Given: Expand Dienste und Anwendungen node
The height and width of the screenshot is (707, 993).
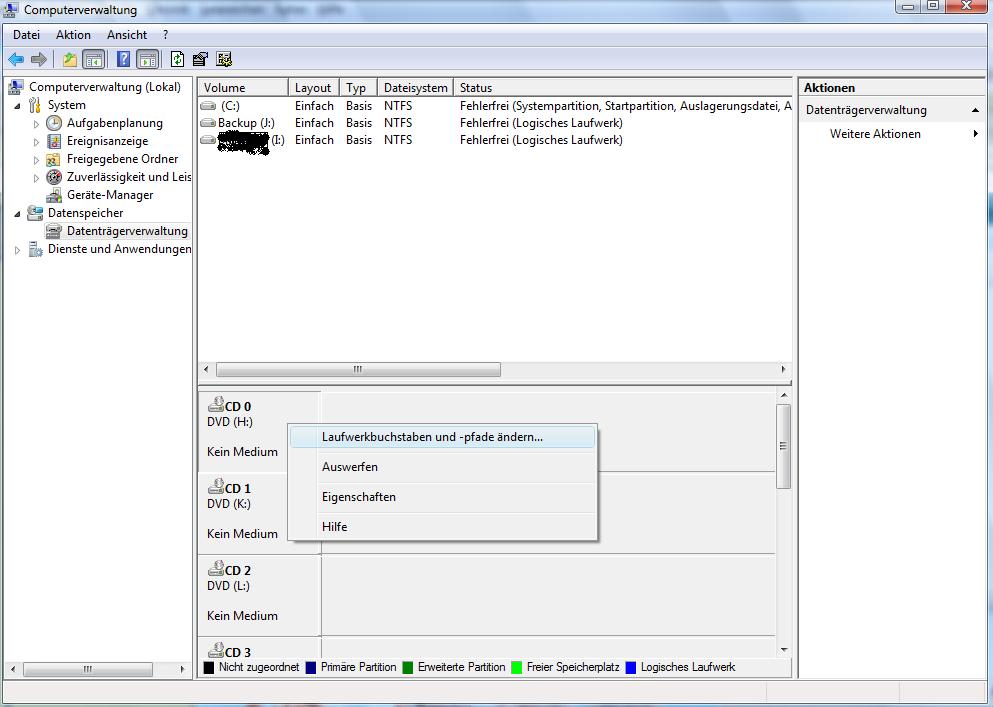Looking at the screenshot, I should 17,250.
